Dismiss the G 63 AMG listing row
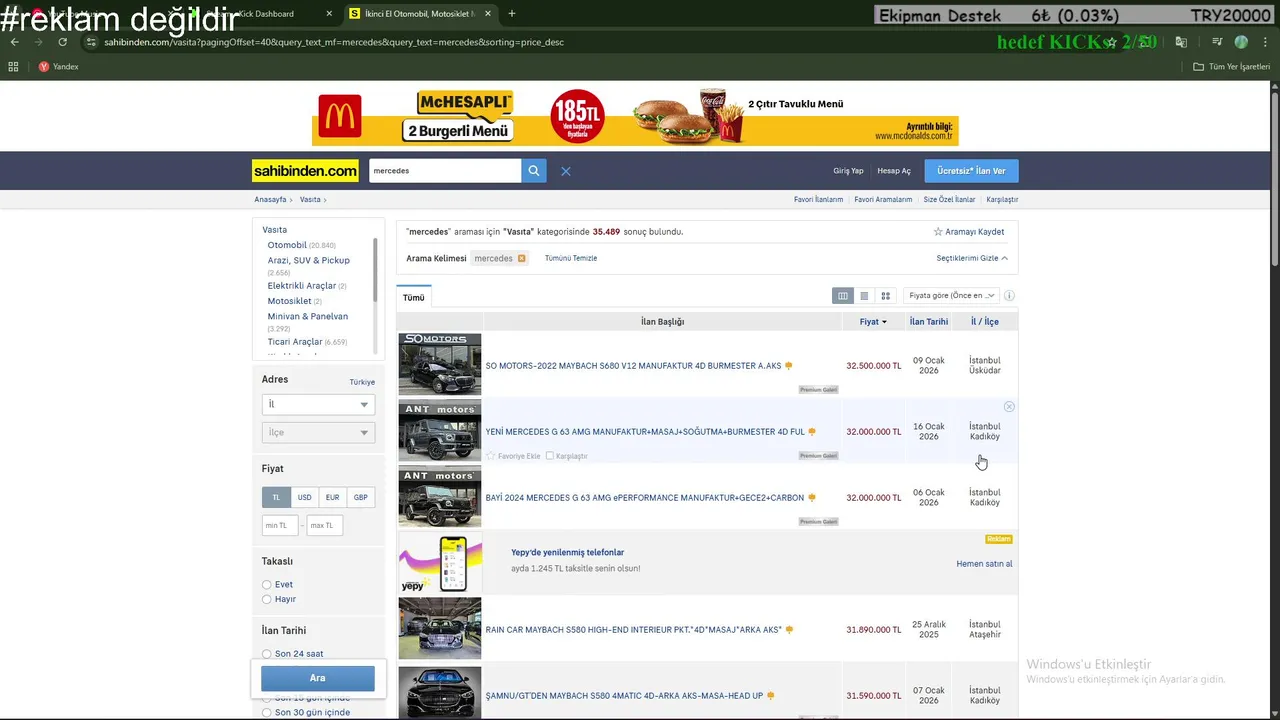This screenshot has width=1280, height=720. [1009, 407]
